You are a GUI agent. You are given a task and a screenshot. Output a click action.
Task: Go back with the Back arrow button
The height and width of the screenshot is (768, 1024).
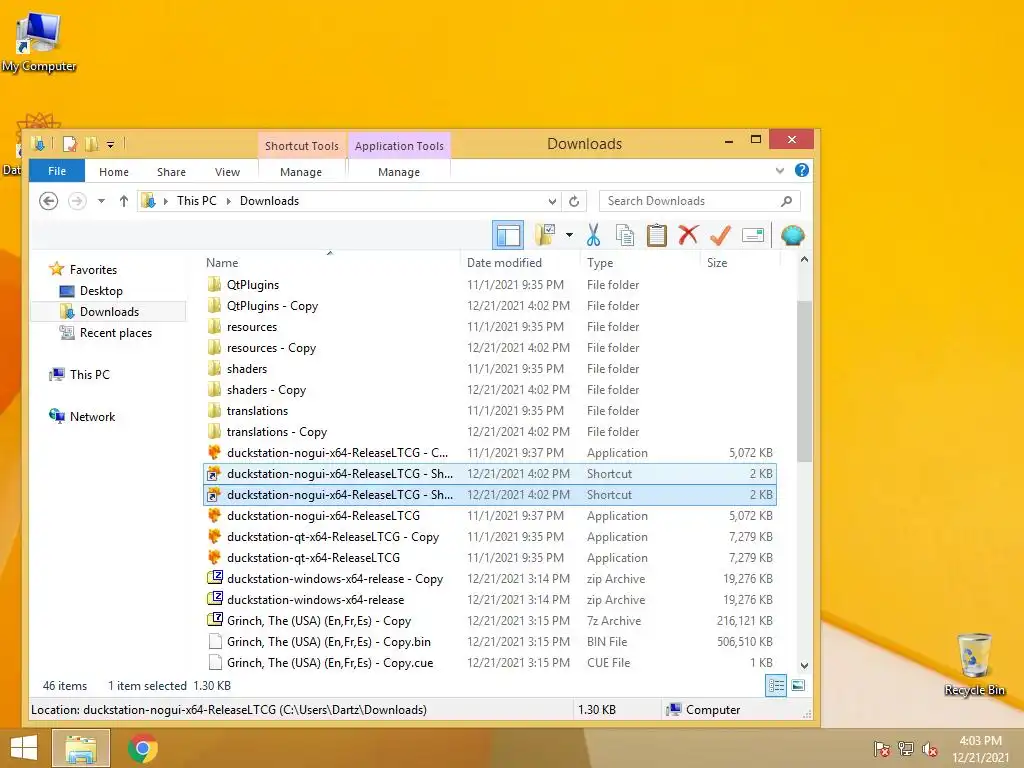[48, 200]
